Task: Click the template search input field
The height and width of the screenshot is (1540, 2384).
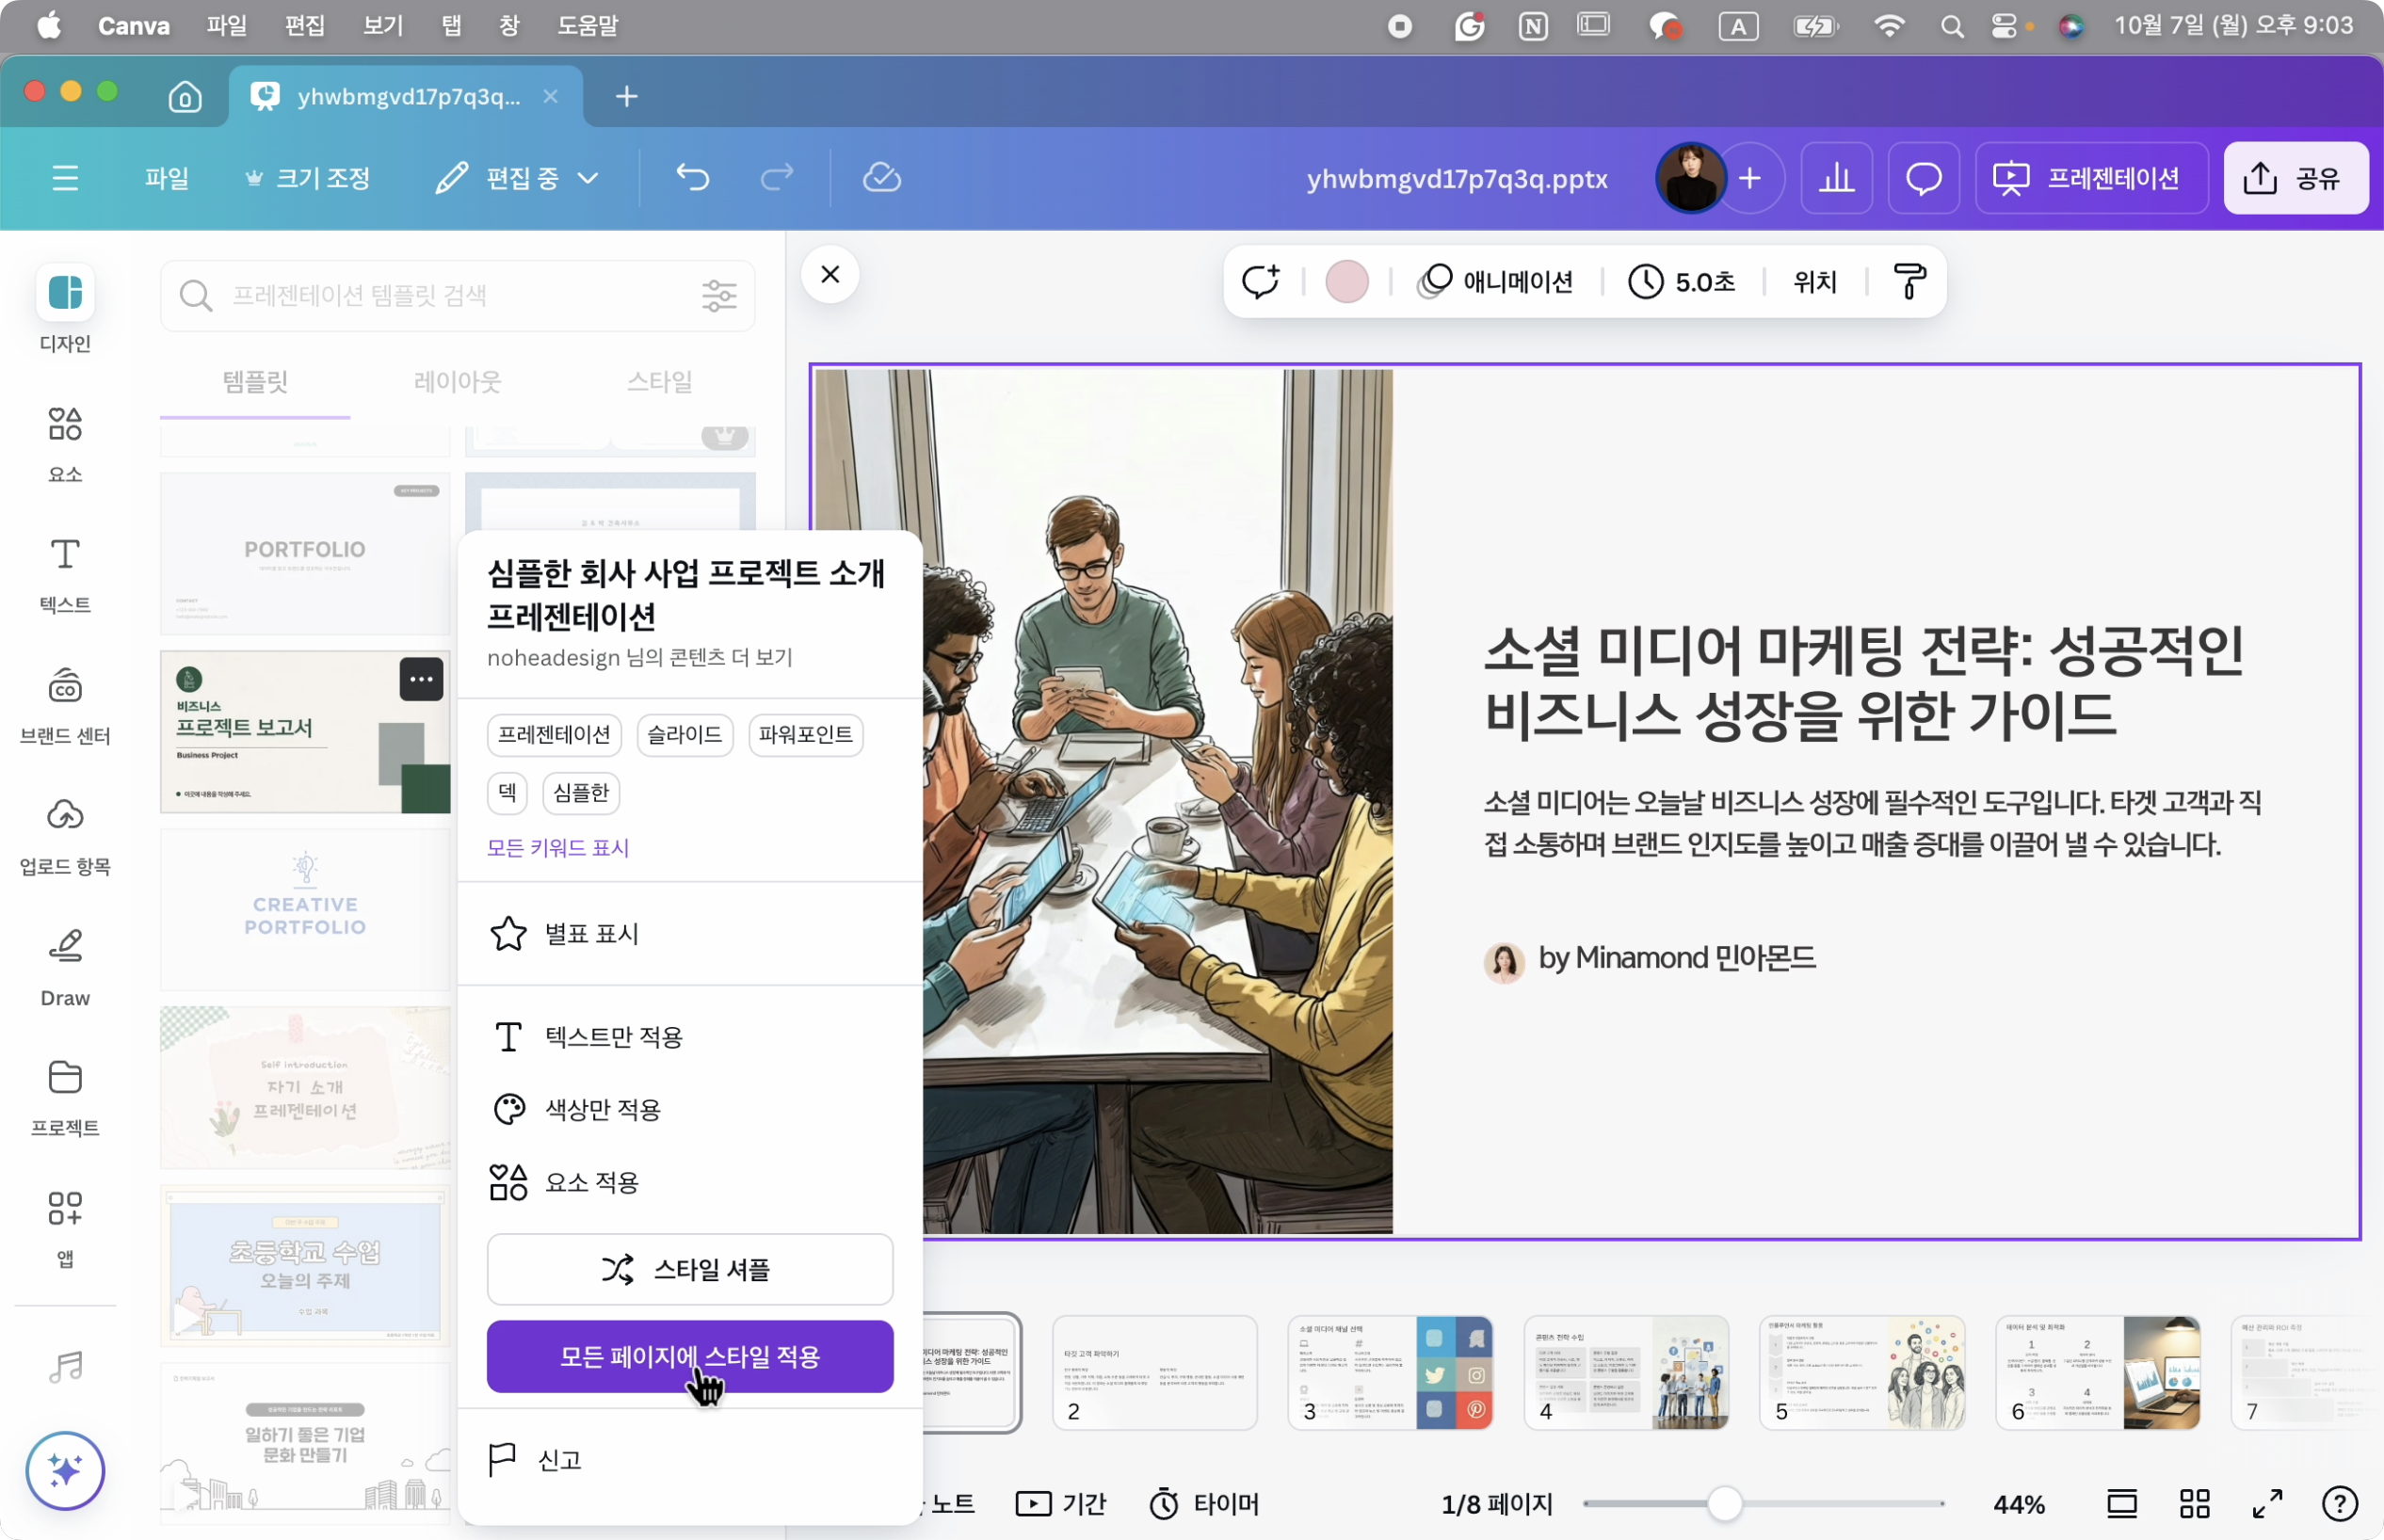Action: point(457,295)
